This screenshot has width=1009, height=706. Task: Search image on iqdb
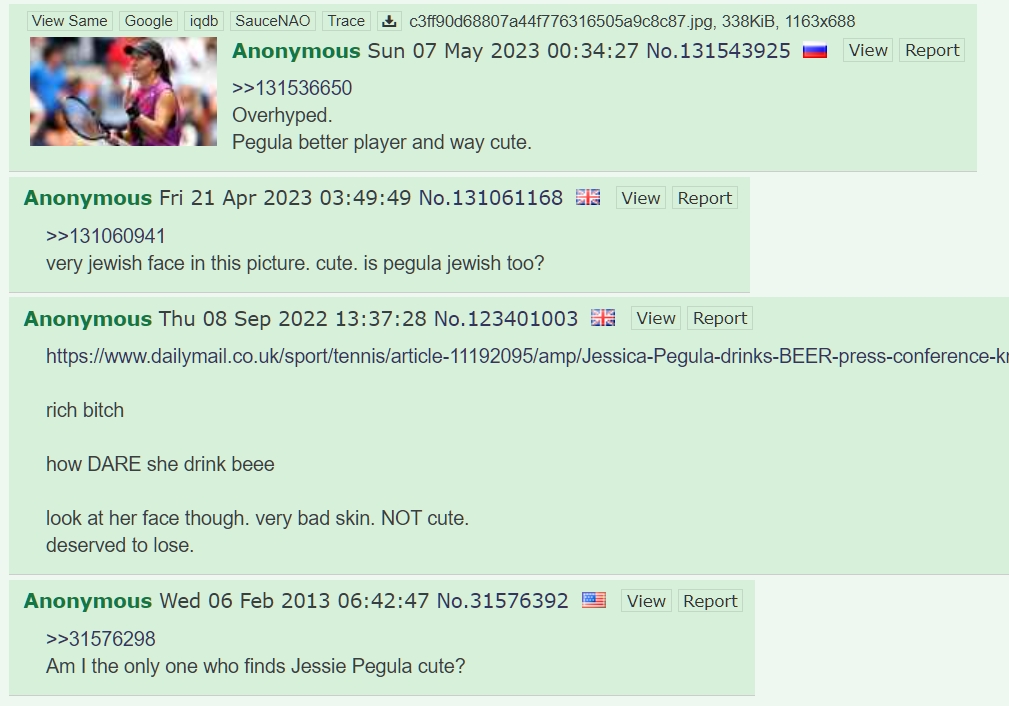tap(204, 21)
